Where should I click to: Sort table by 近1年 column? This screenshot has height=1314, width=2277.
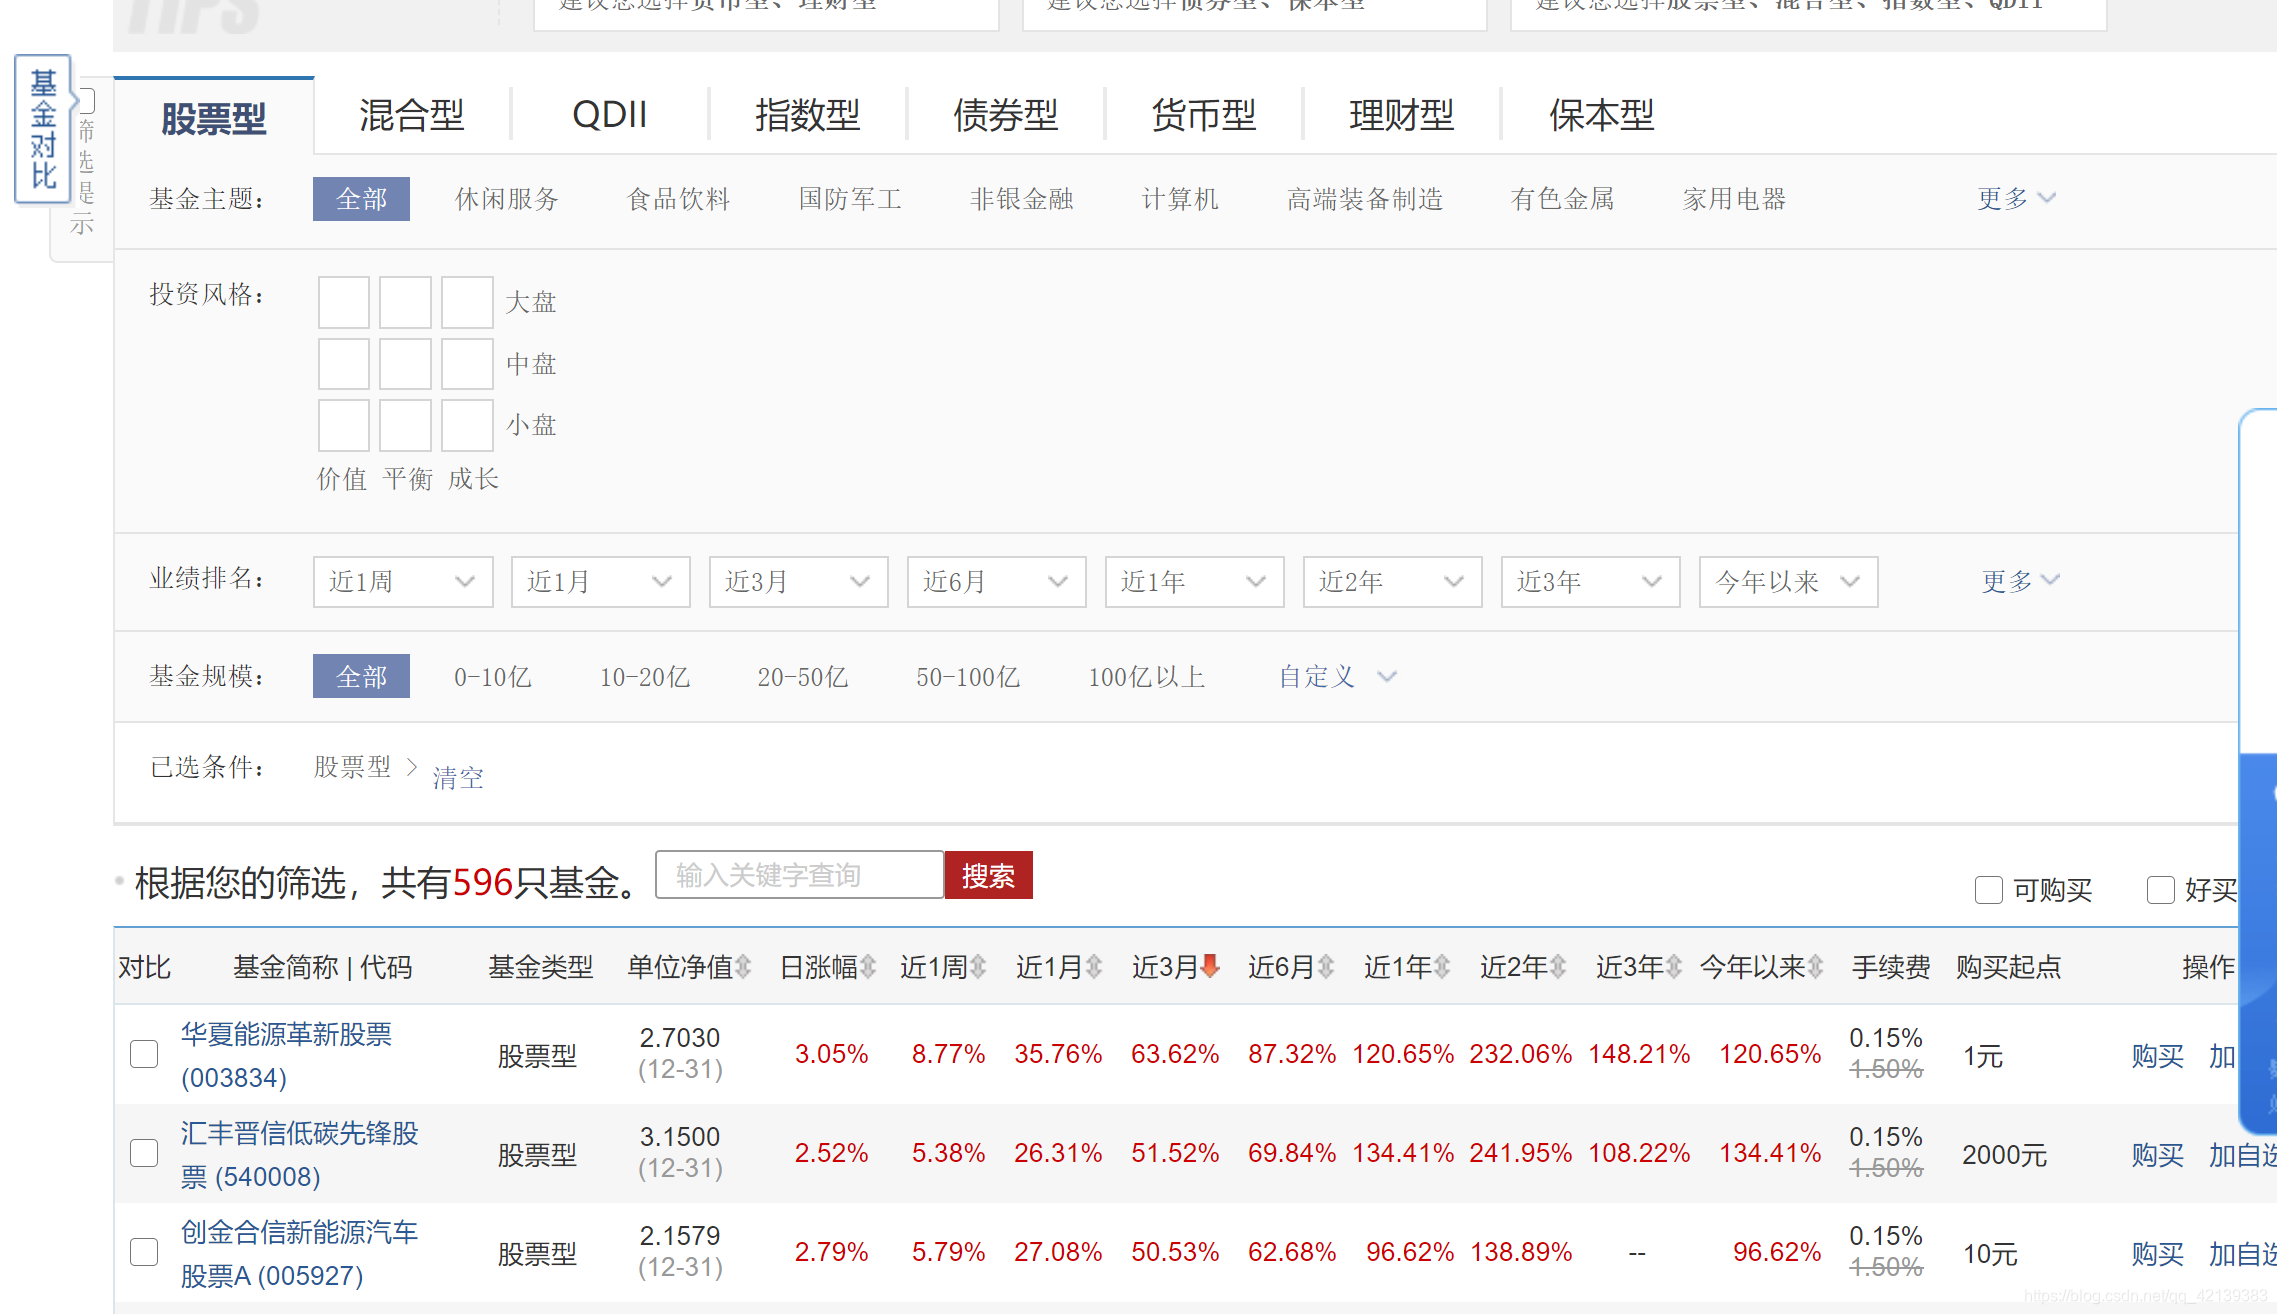pos(1407,967)
